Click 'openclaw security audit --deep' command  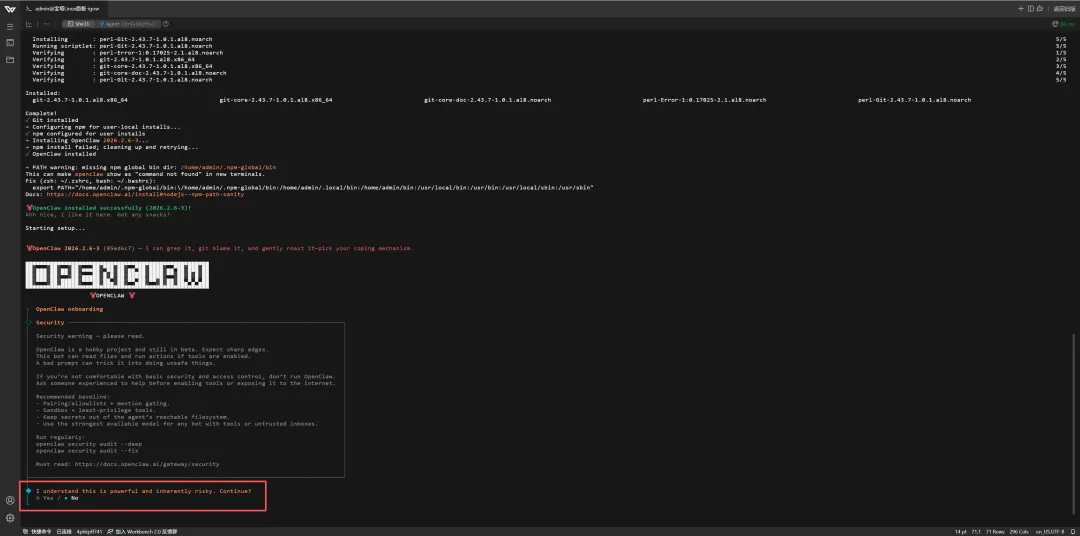pos(89,444)
